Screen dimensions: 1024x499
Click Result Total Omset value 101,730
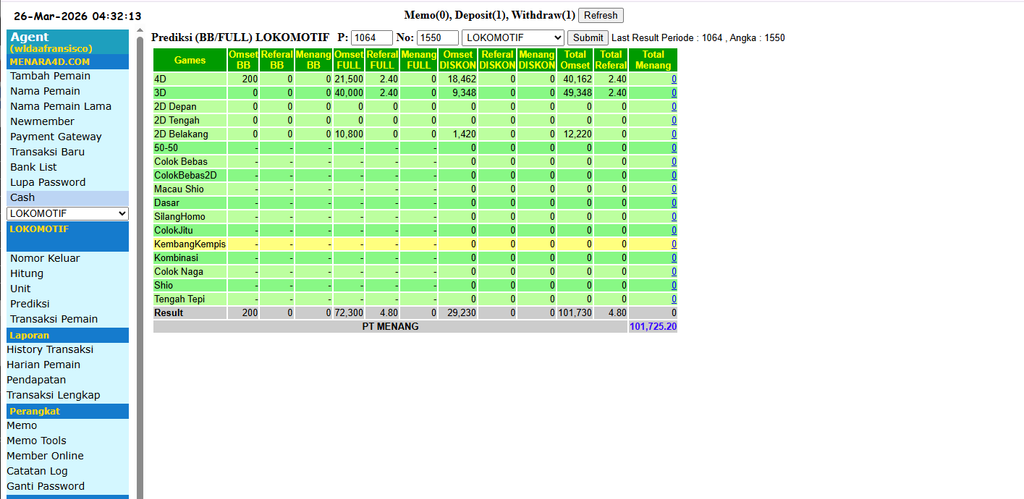click(575, 313)
